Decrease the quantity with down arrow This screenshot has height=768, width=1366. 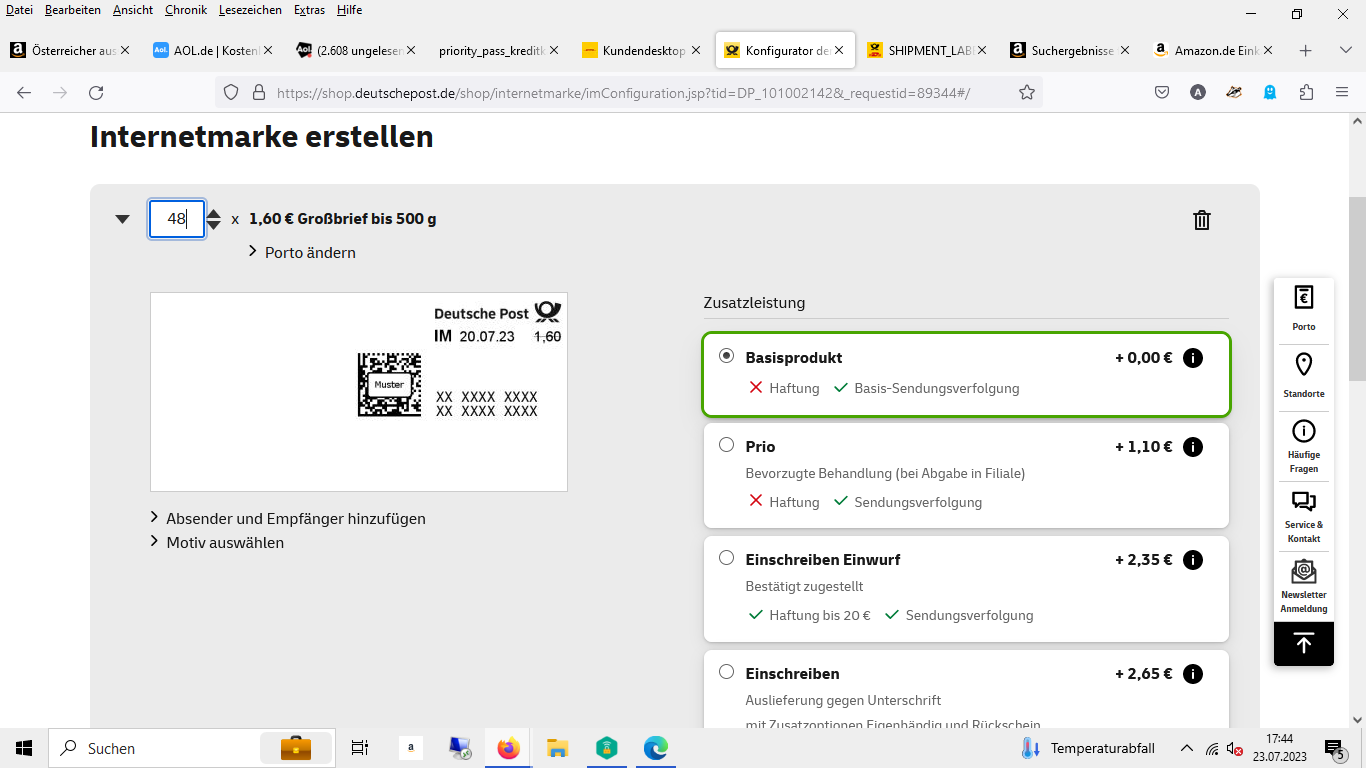pos(213,226)
